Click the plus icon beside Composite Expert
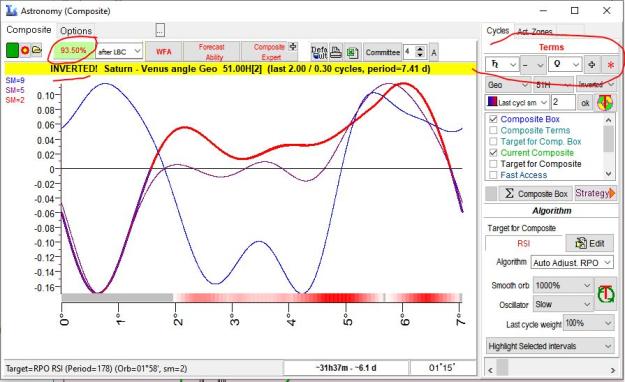 (x=293, y=47)
